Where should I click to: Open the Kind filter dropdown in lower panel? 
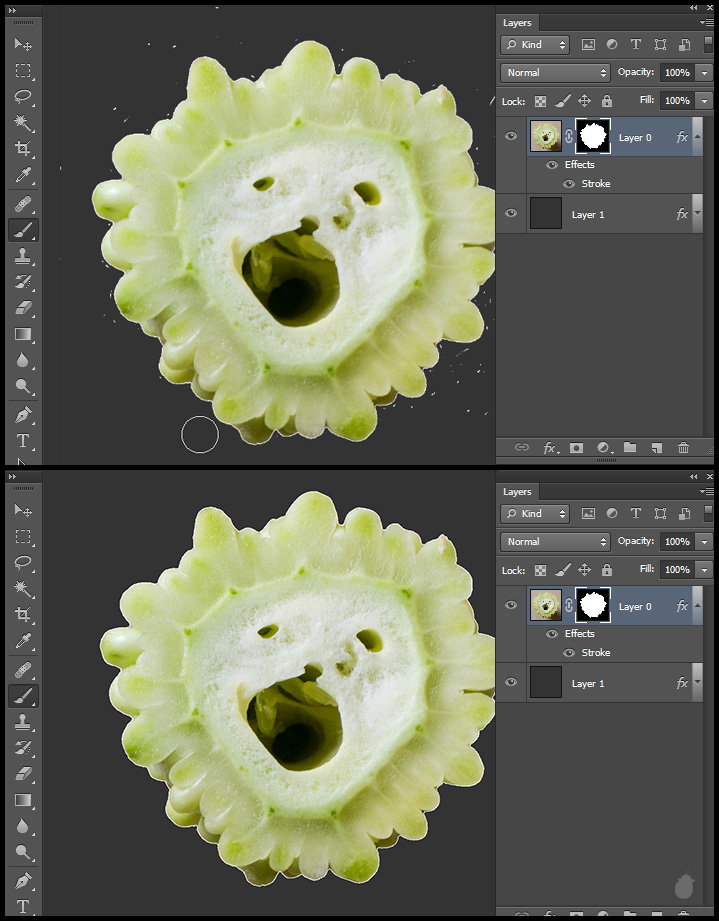(535, 514)
